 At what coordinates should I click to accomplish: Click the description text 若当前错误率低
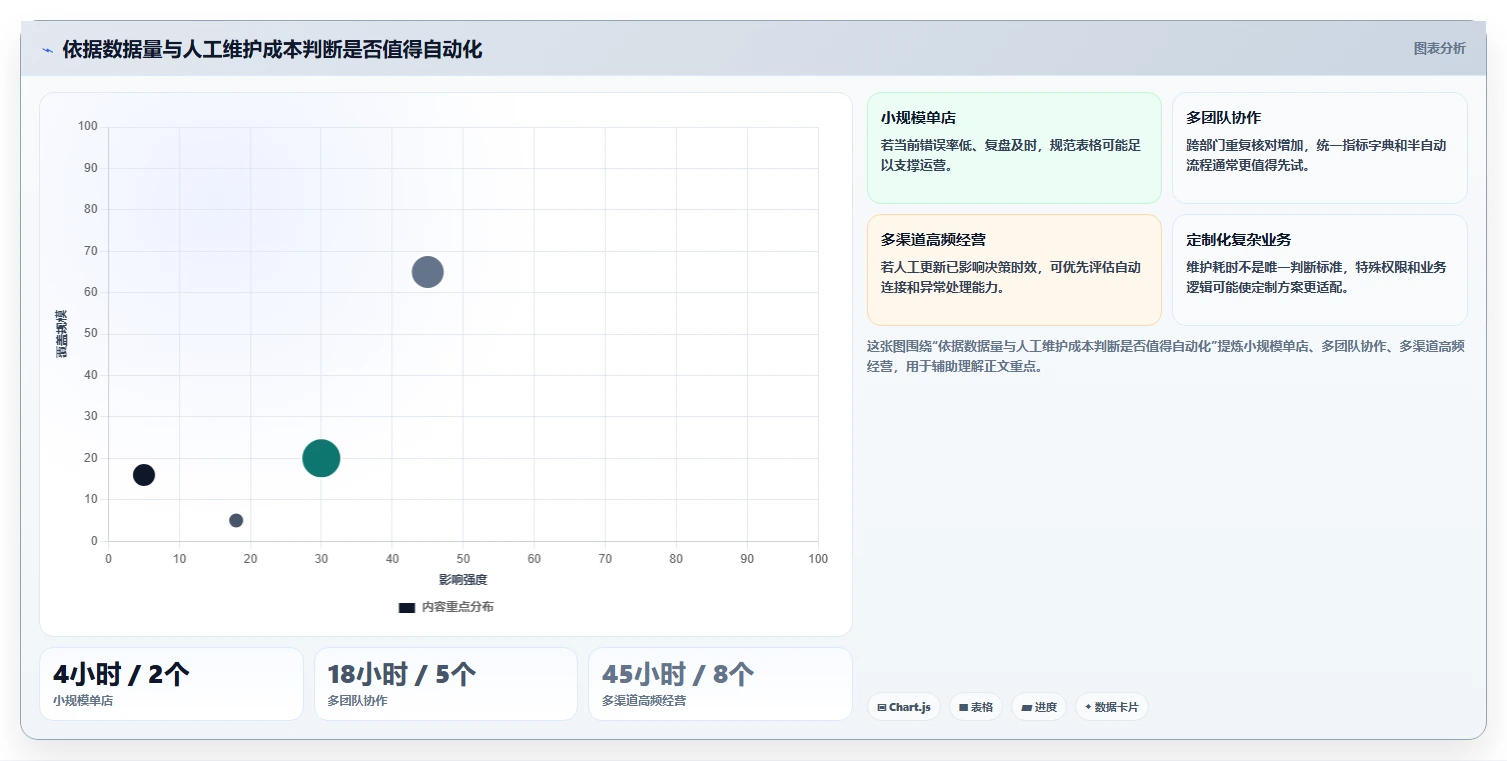pos(1011,155)
